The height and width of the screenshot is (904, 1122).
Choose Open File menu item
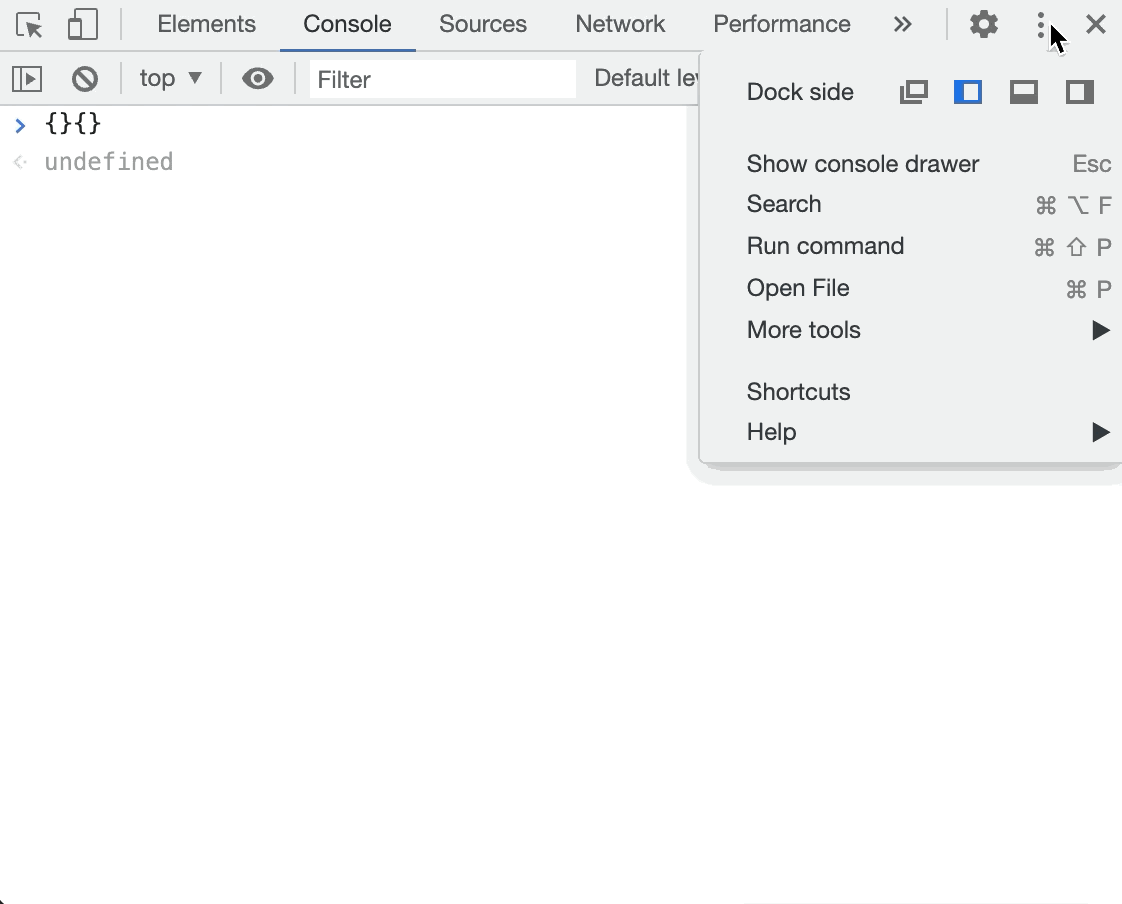[x=910, y=288]
